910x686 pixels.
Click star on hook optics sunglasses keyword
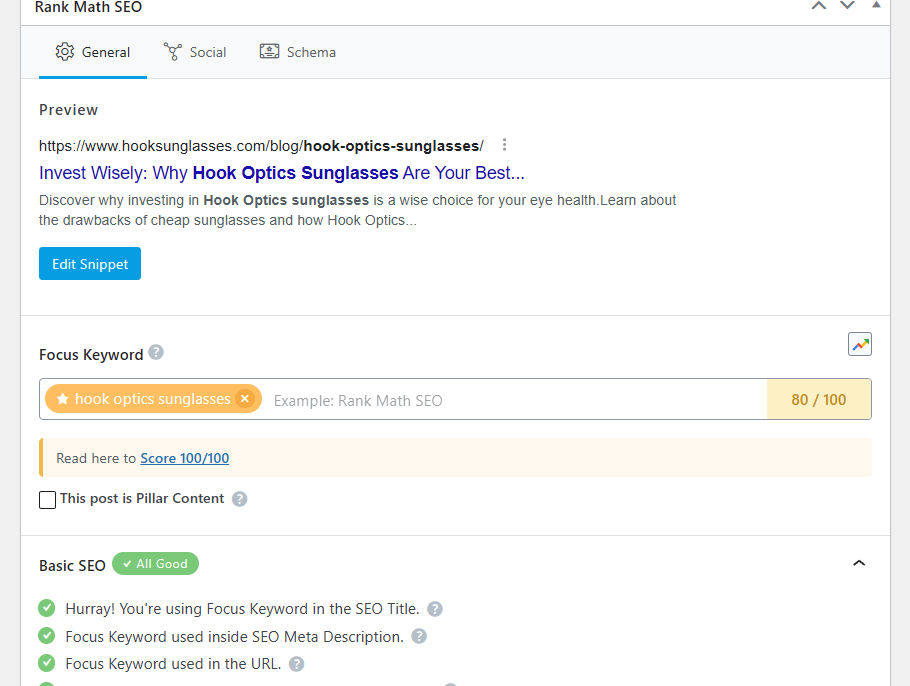click(x=63, y=399)
